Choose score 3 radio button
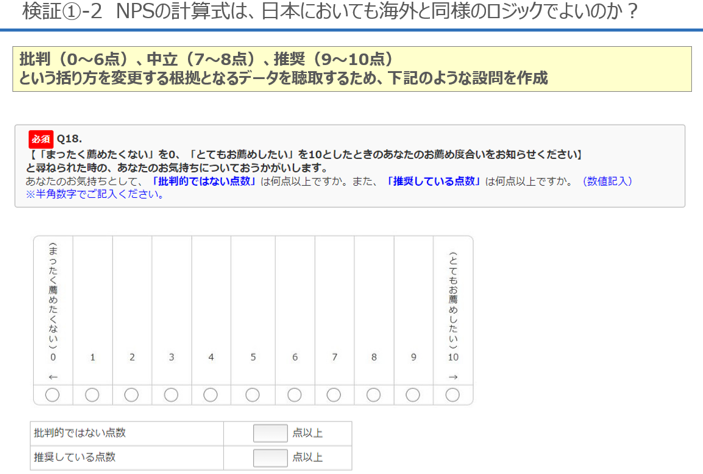Screen dimensions: 703x474 tap(171, 395)
